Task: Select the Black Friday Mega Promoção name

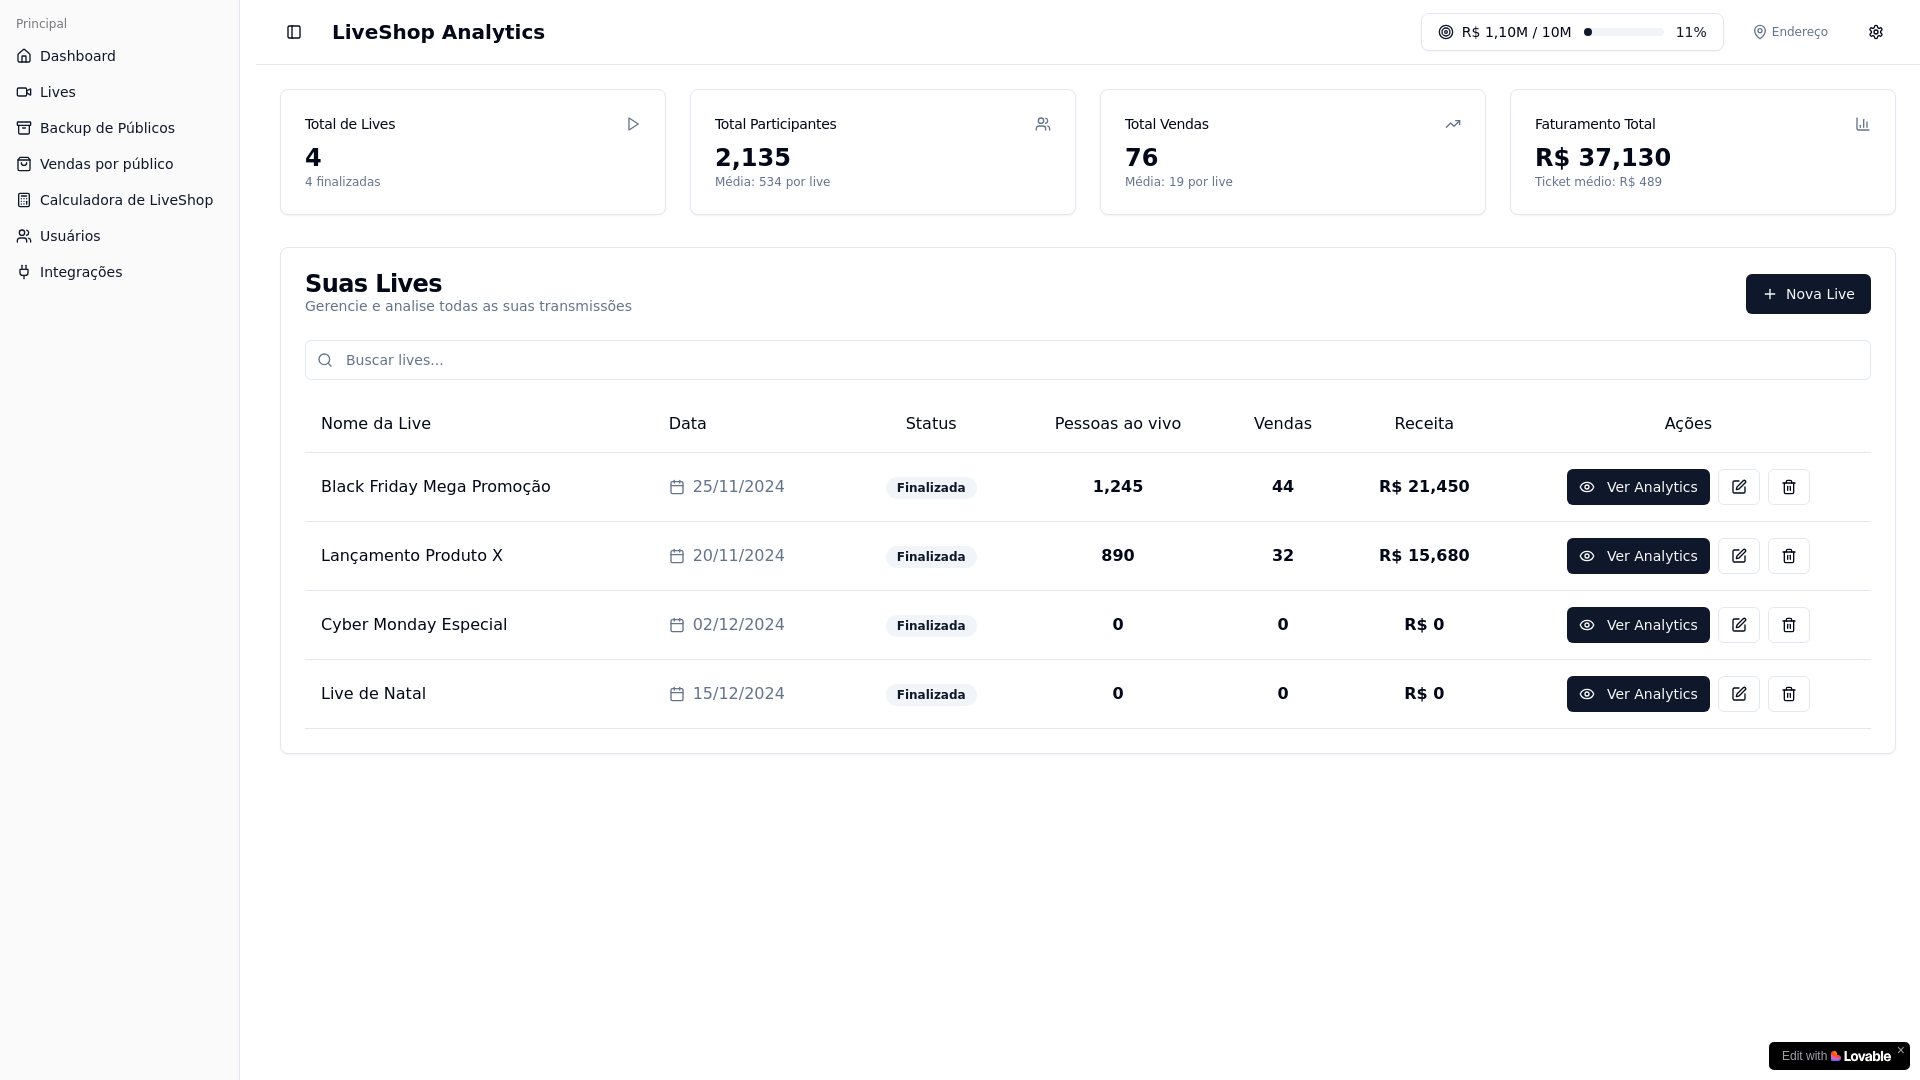Action: coord(436,487)
